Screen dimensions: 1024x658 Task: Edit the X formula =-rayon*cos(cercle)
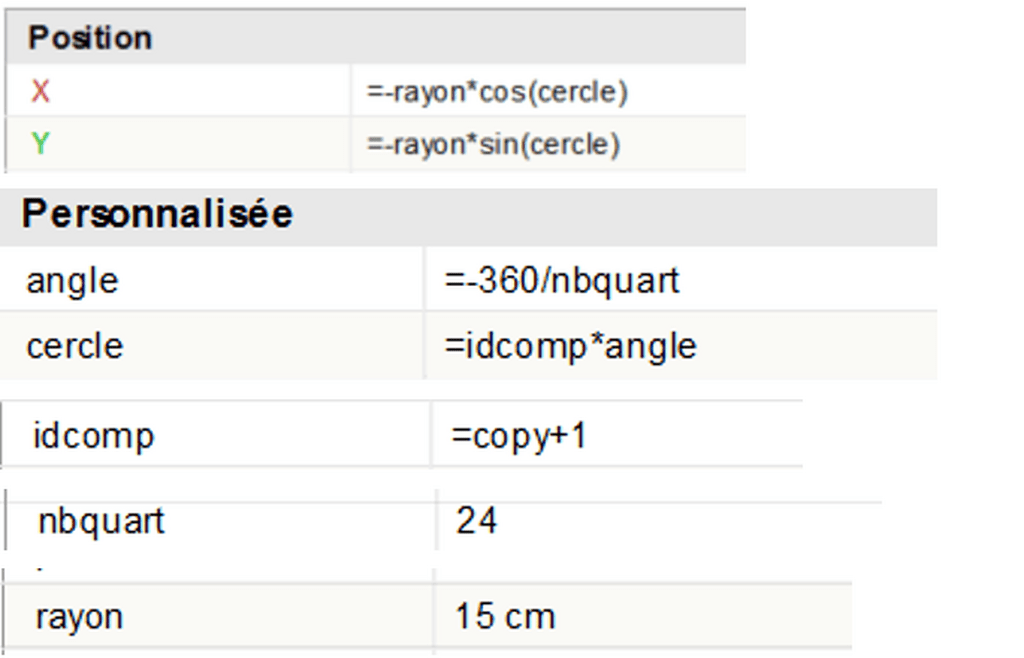click(x=497, y=92)
